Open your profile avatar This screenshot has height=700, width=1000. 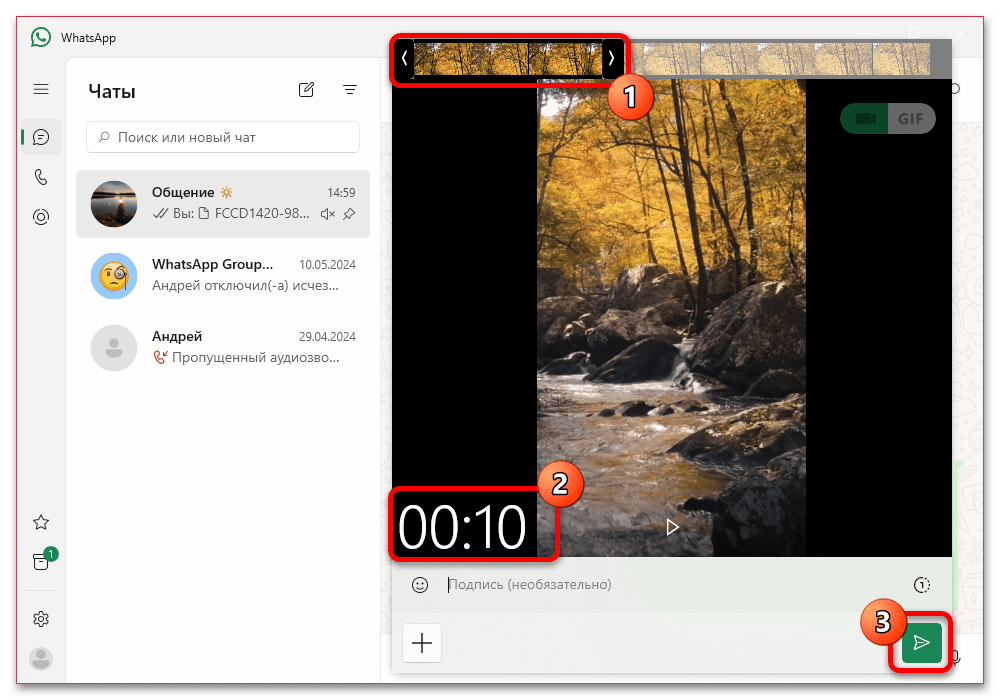(41, 659)
